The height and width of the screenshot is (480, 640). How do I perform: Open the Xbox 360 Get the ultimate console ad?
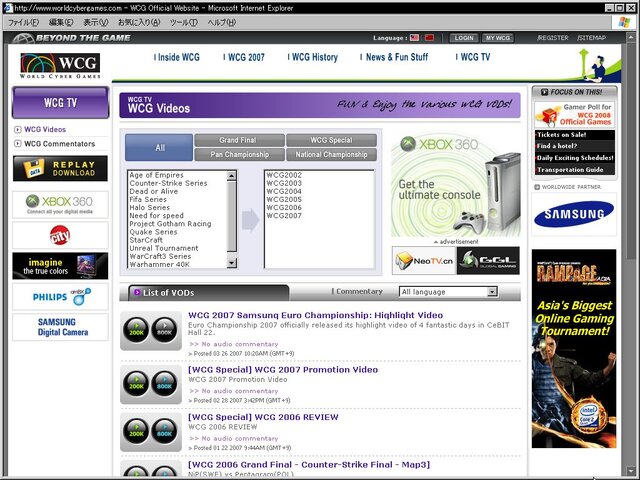click(x=456, y=185)
